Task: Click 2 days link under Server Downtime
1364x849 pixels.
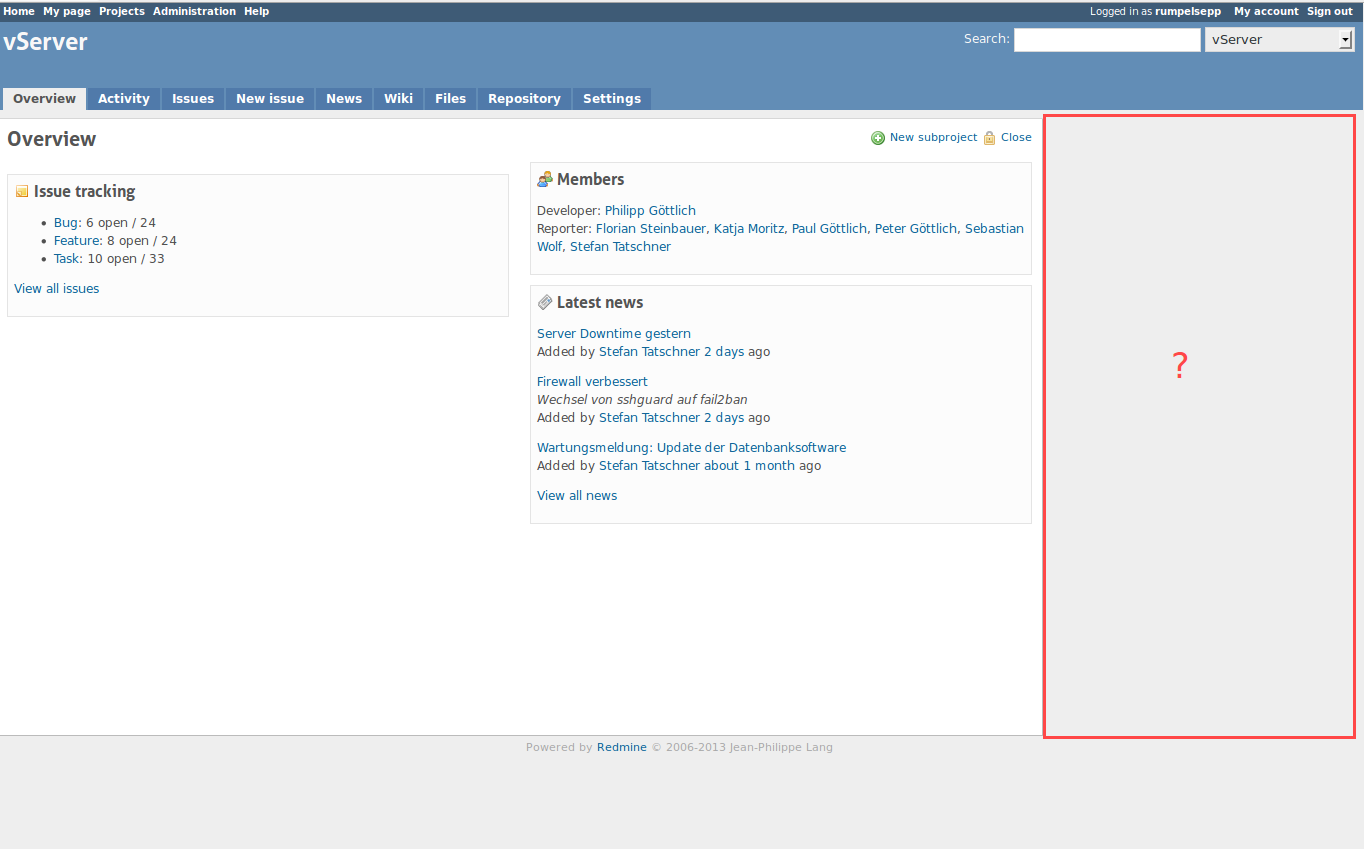Action: 724,352
